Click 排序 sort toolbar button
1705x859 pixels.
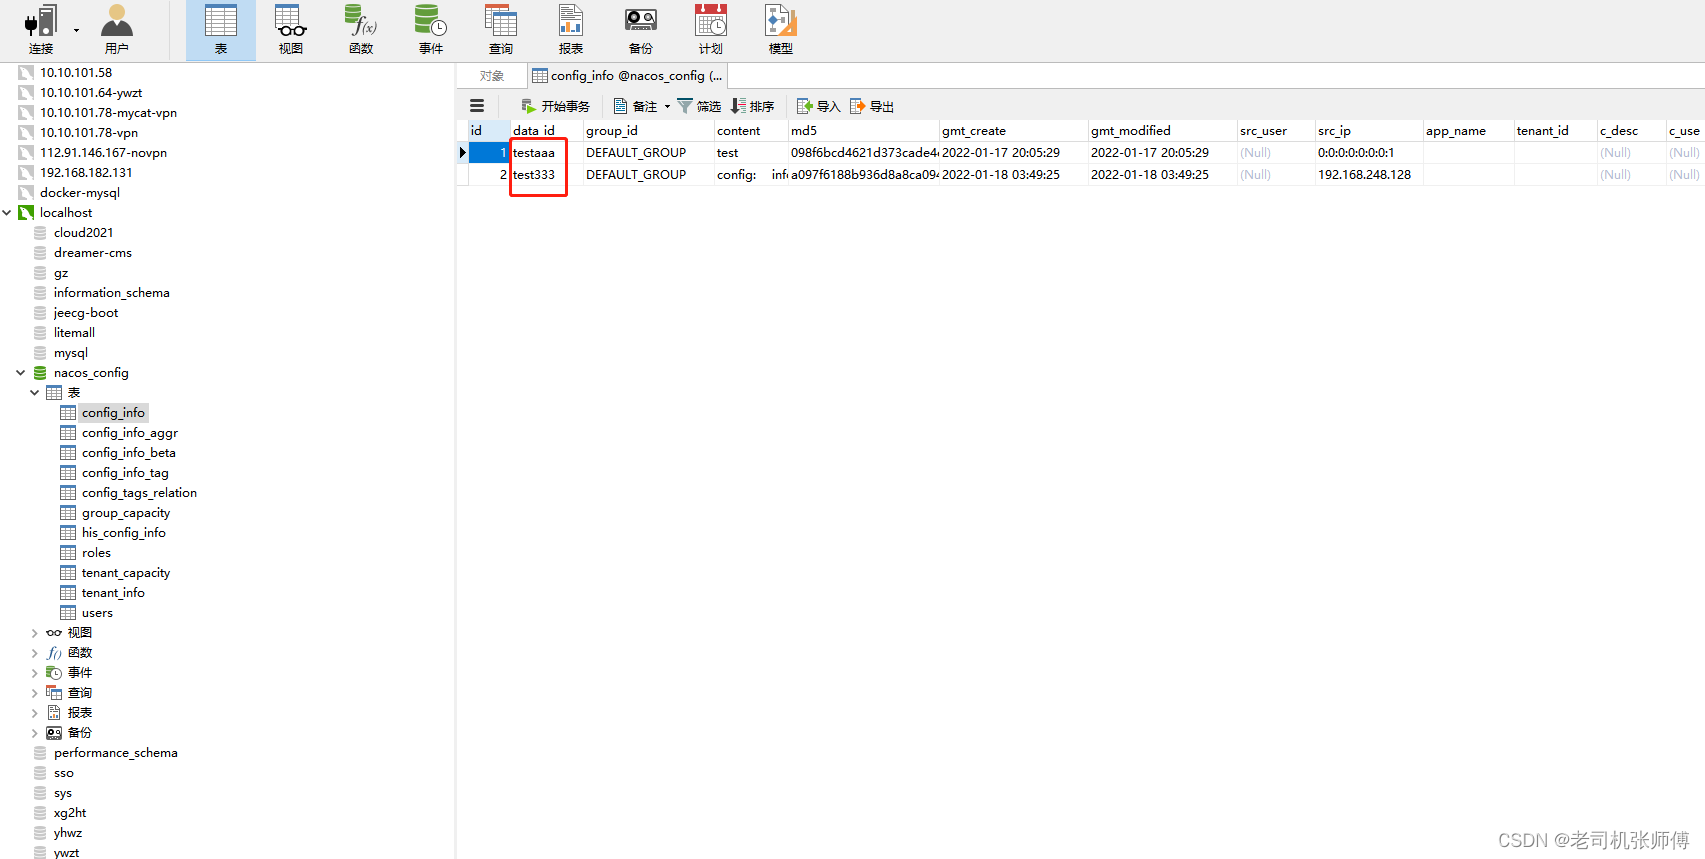tap(753, 106)
